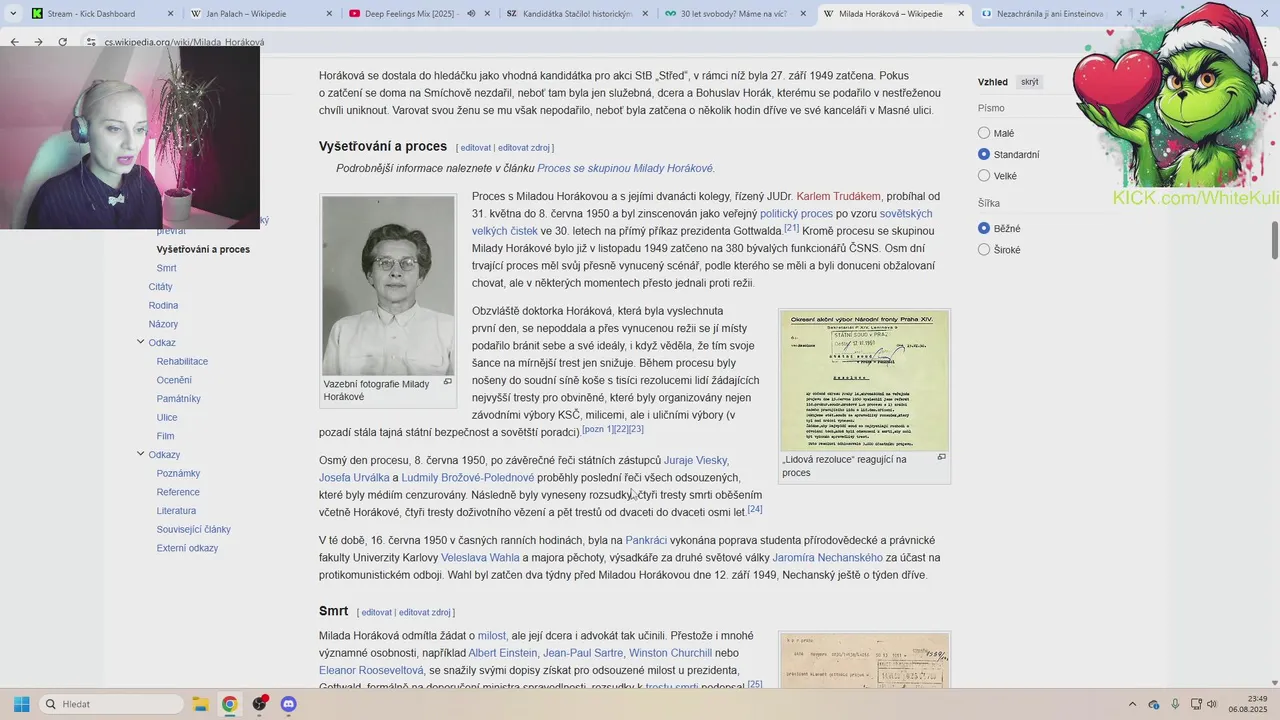Image resolution: width=1280 pixels, height=720 pixels.
Task: Switch to 30 let svobody tab
Action: coord(735,14)
